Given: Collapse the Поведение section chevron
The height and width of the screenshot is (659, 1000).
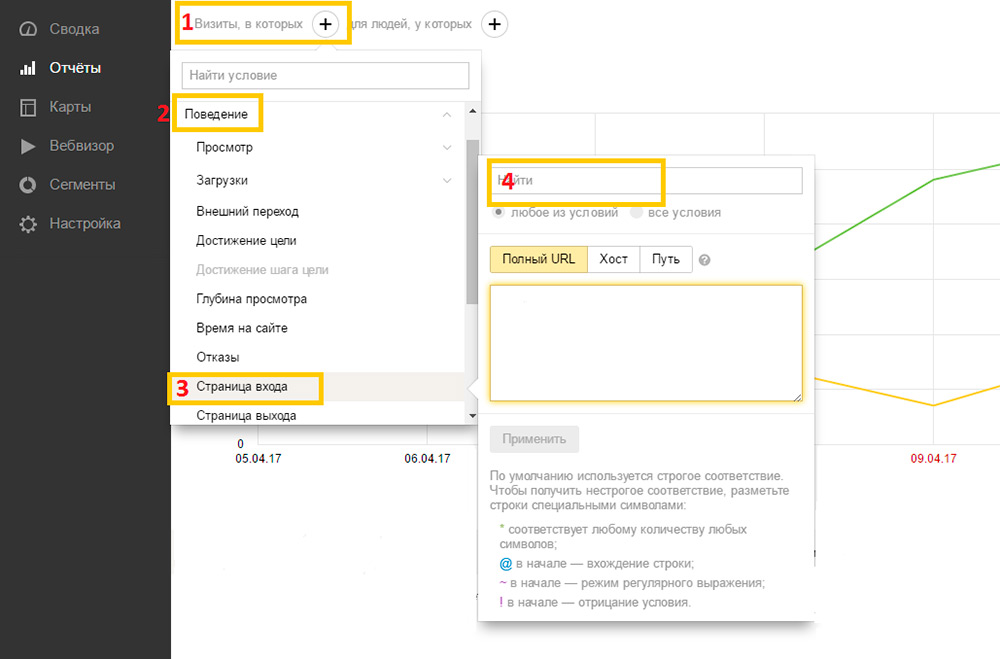Looking at the screenshot, I should click(446, 115).
